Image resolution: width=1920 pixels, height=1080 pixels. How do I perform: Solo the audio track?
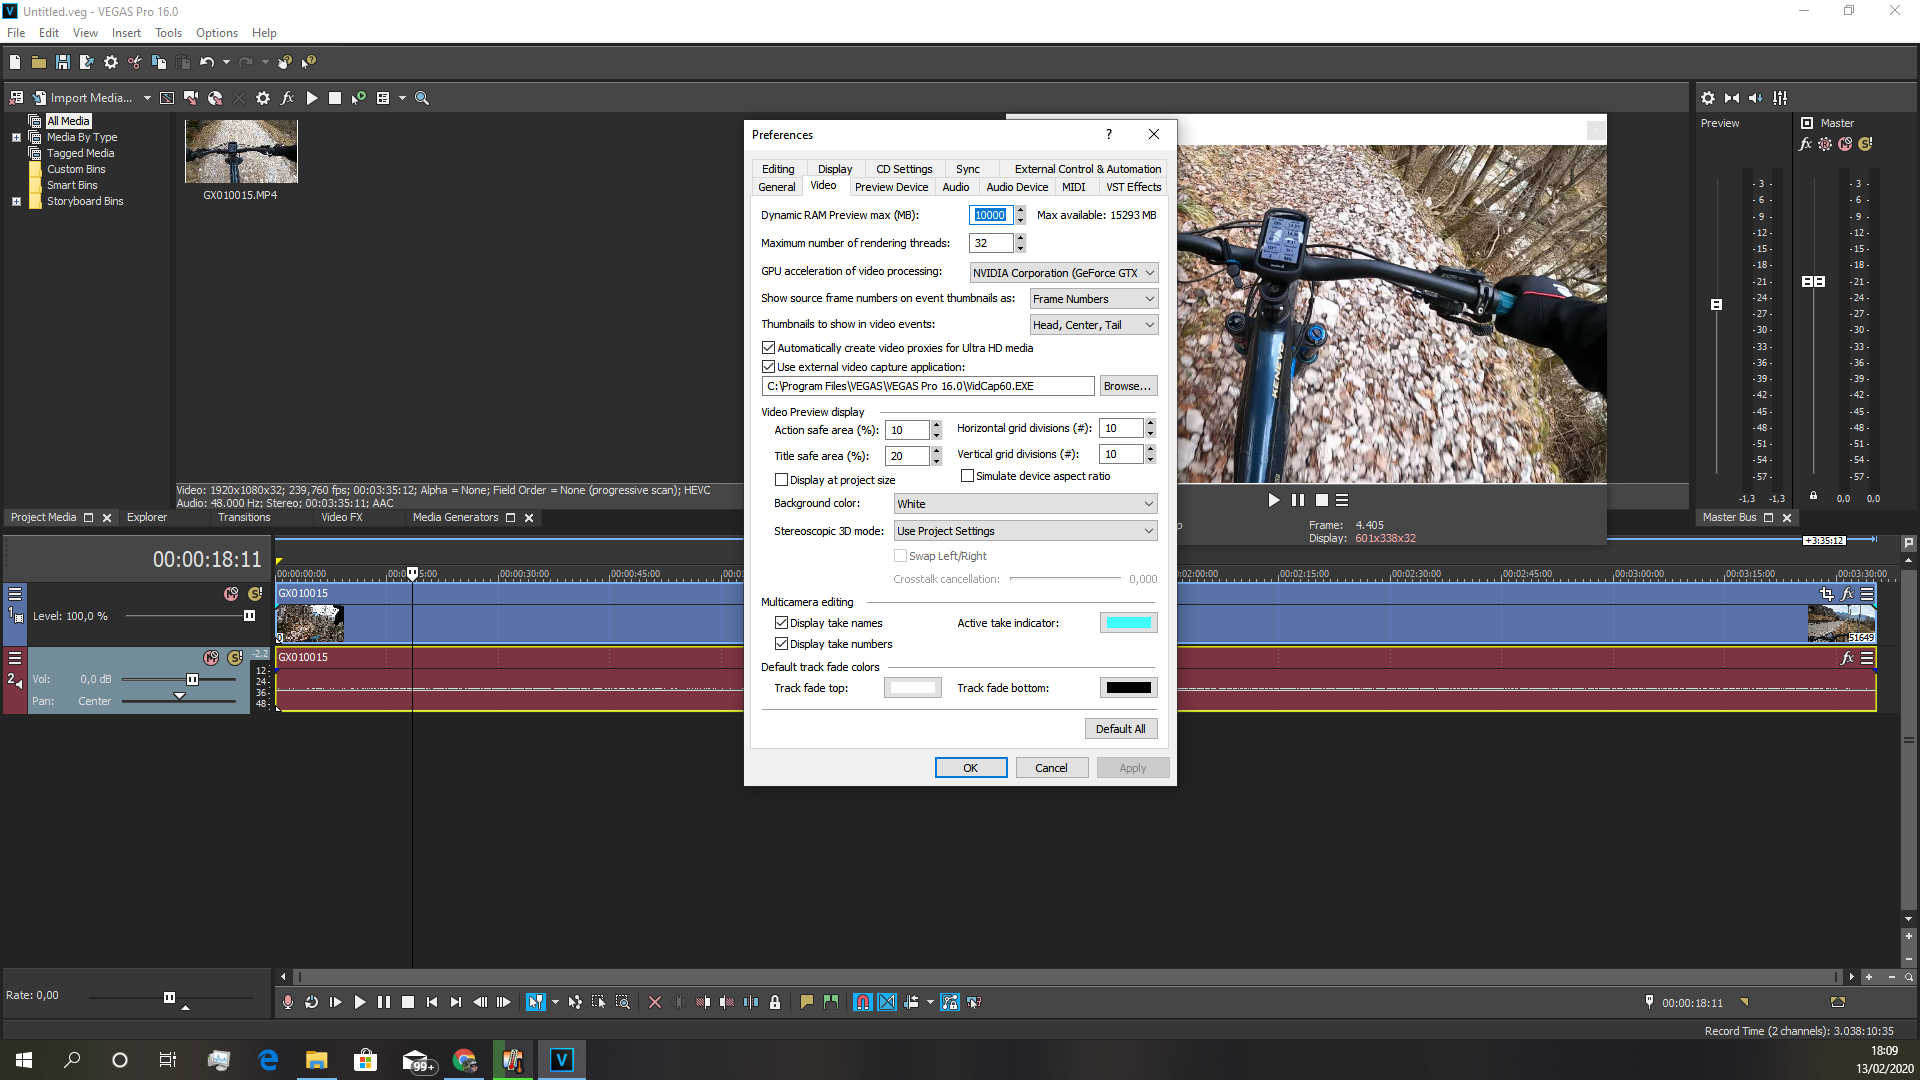(x=235, y=658)
